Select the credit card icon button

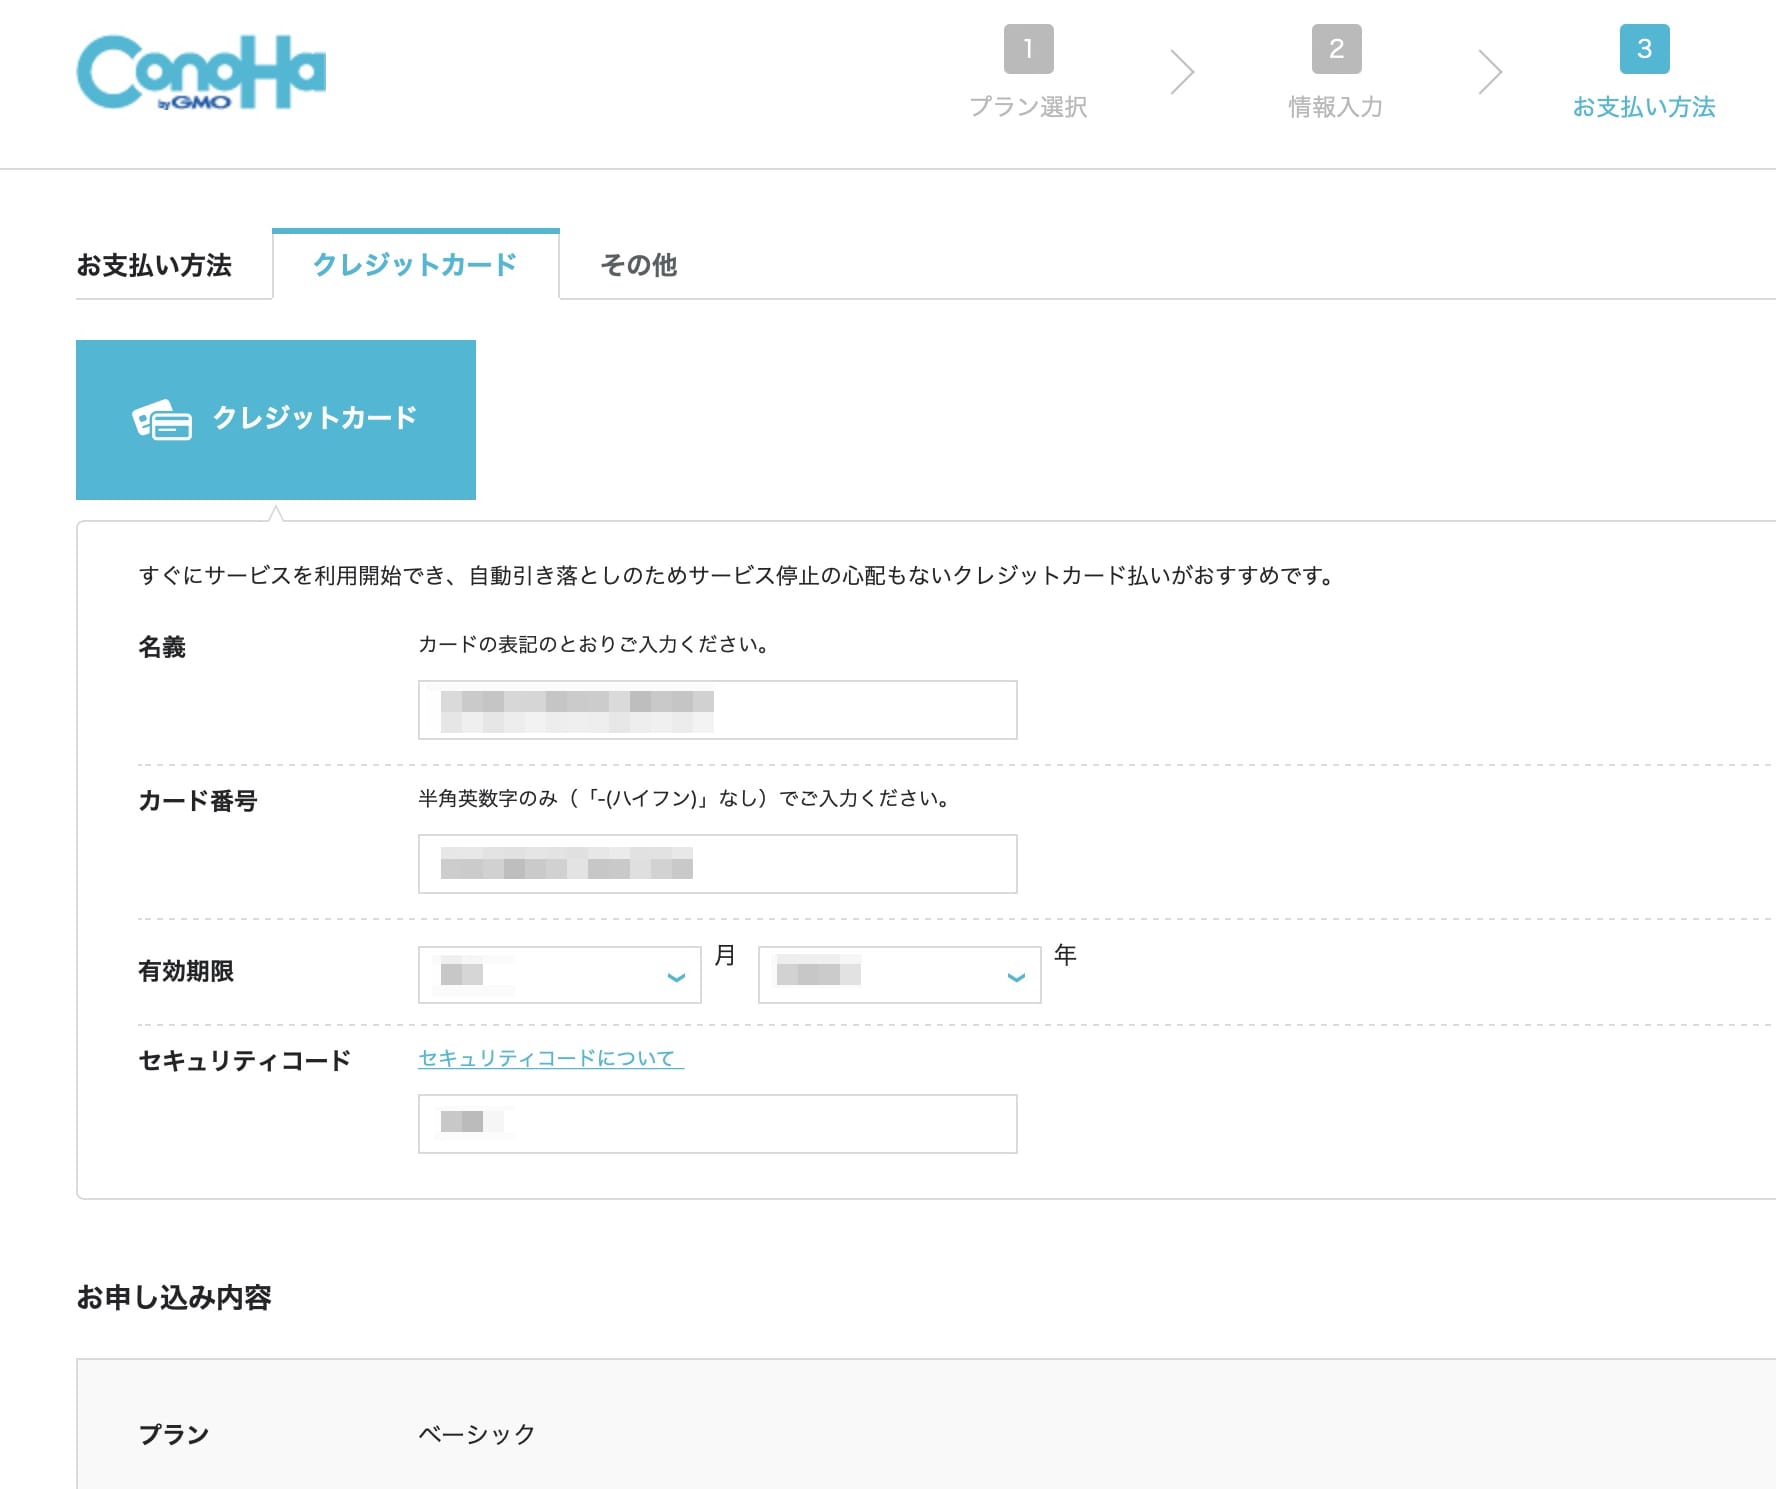pos(276,419)
